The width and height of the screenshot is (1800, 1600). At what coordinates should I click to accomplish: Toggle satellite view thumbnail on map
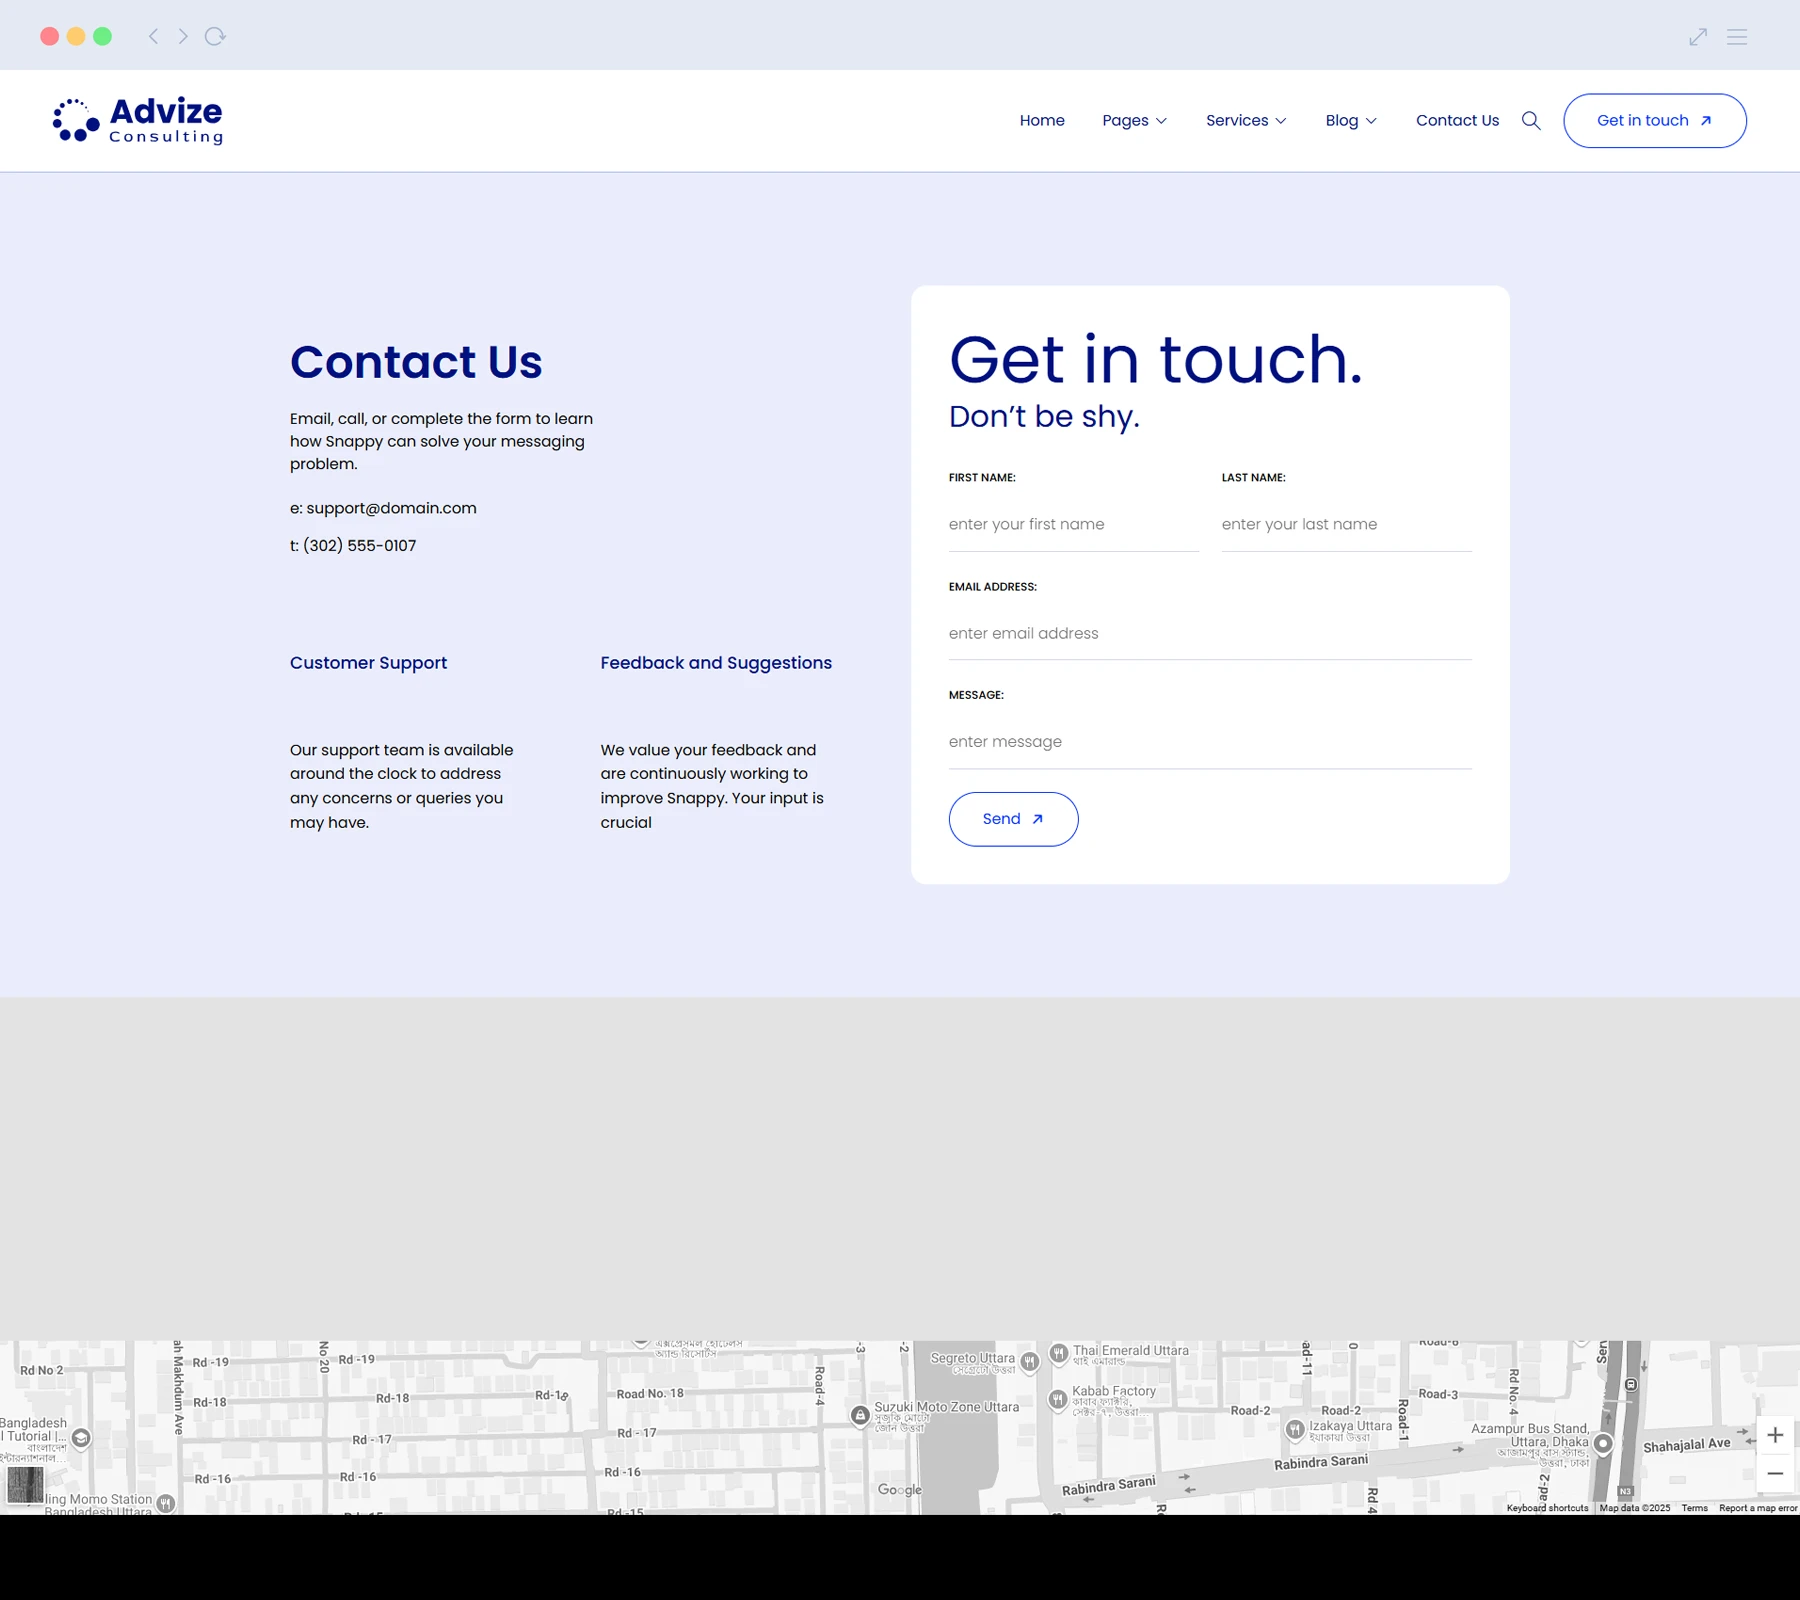click(x=25, y=1485)
